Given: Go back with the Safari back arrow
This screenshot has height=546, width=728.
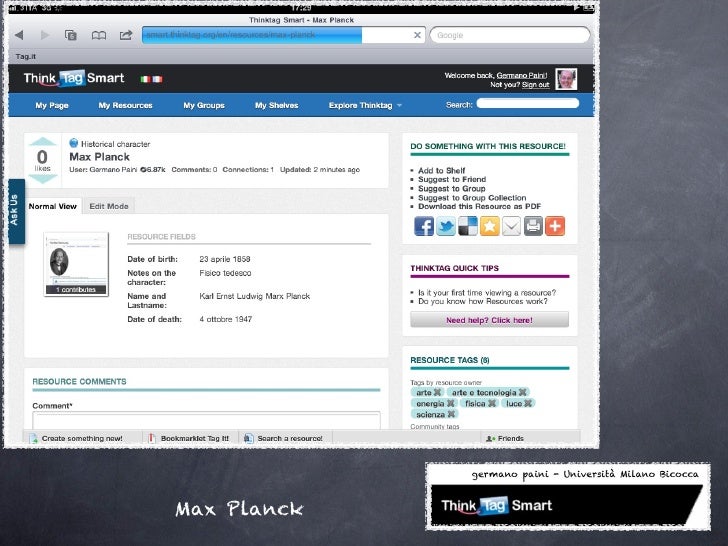Looking at the screenshot, I should pyautogui.click(x=19, y=35).
